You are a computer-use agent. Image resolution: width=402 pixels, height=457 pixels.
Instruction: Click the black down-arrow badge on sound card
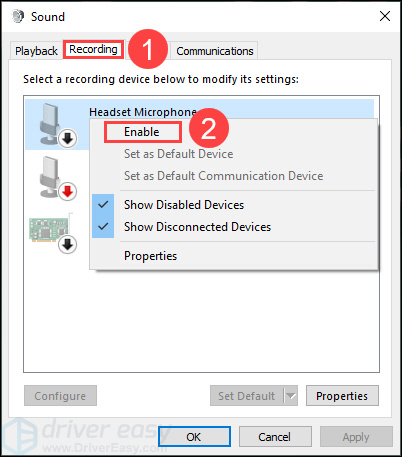coord(68,245)
